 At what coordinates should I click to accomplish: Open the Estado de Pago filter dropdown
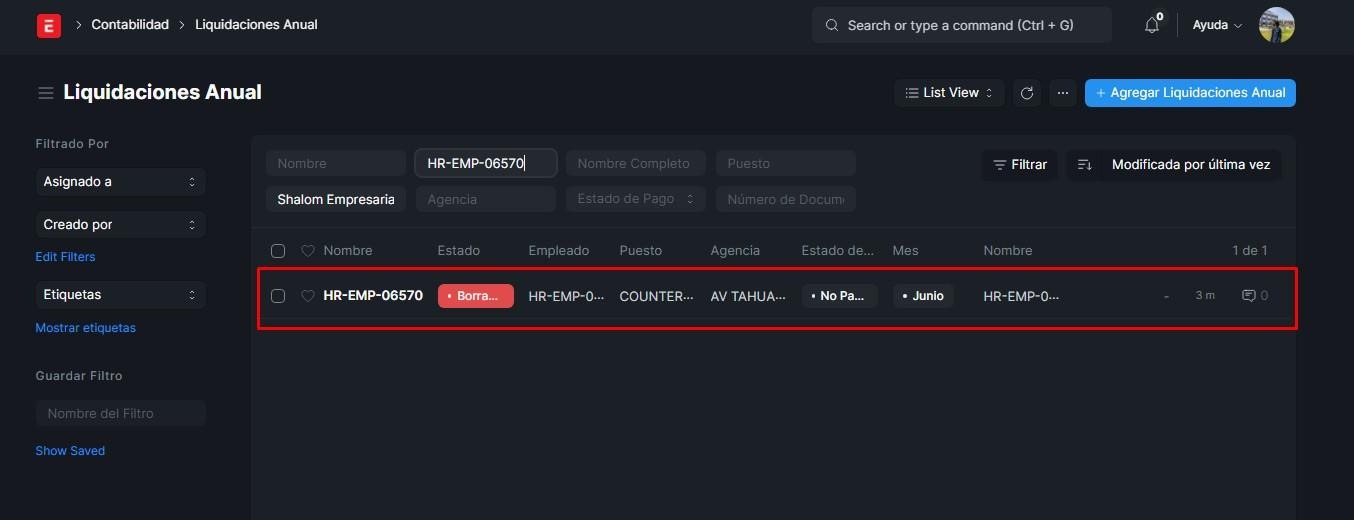tap(635, 199)
